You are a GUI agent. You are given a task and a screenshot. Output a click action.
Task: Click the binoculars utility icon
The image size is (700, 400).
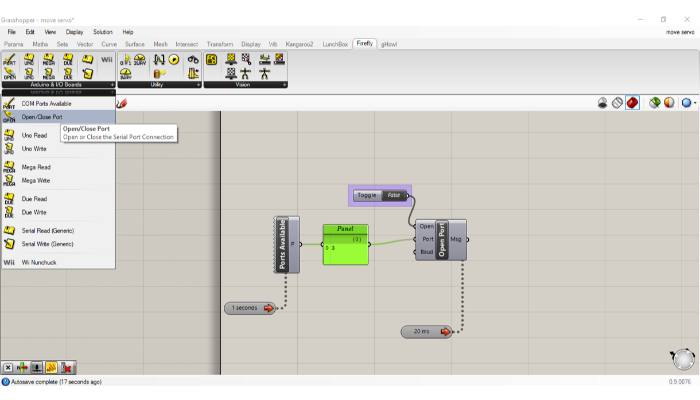[193, 60]
